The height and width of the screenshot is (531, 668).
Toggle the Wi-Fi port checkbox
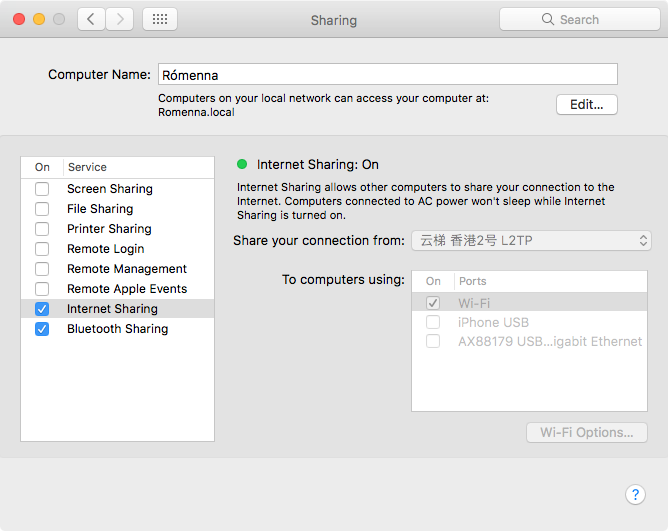[x=433, y=303]
